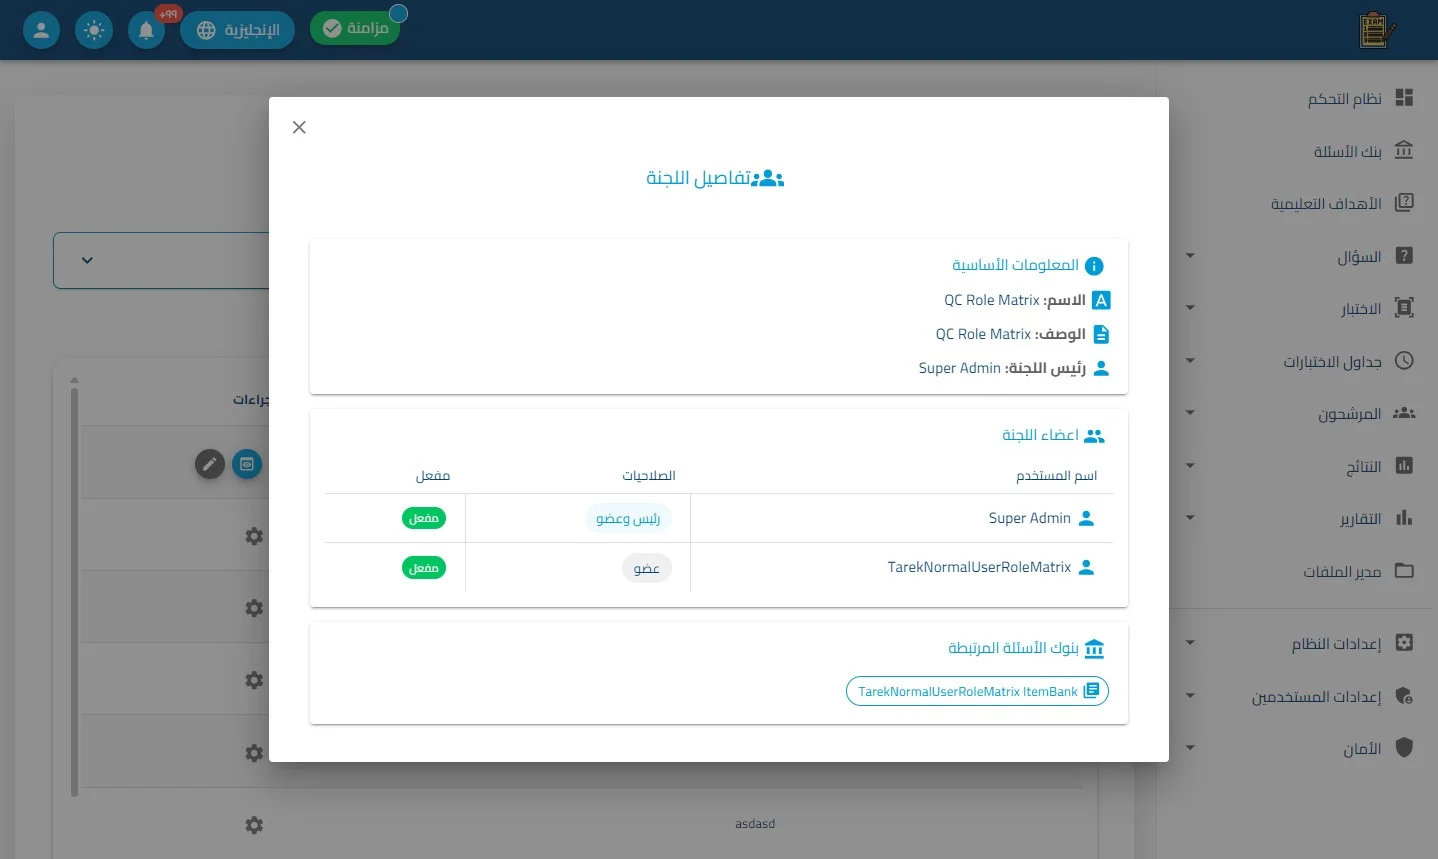
Task: Click the الوصف value QC Role Matrix
Action: tap(983, 334)
